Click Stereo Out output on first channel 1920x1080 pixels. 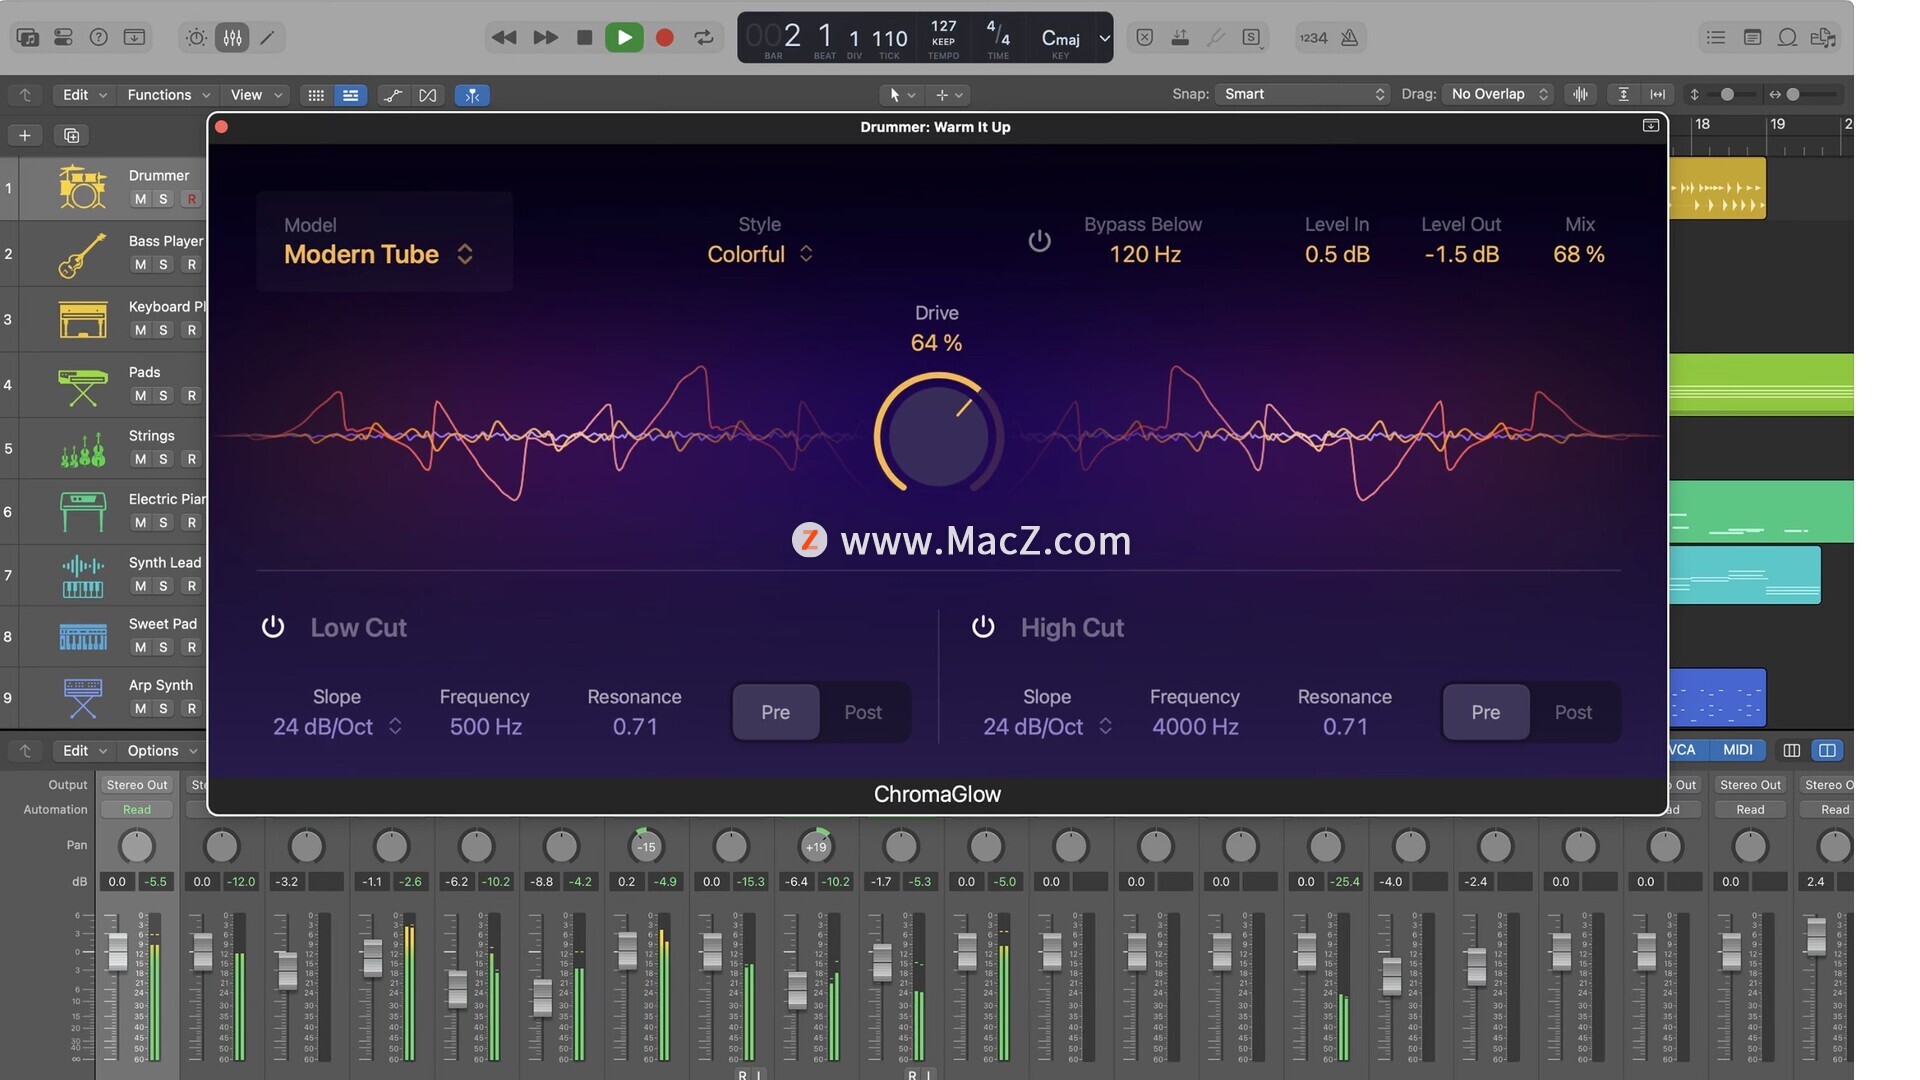pyautogui.click(x=137, y=785)
